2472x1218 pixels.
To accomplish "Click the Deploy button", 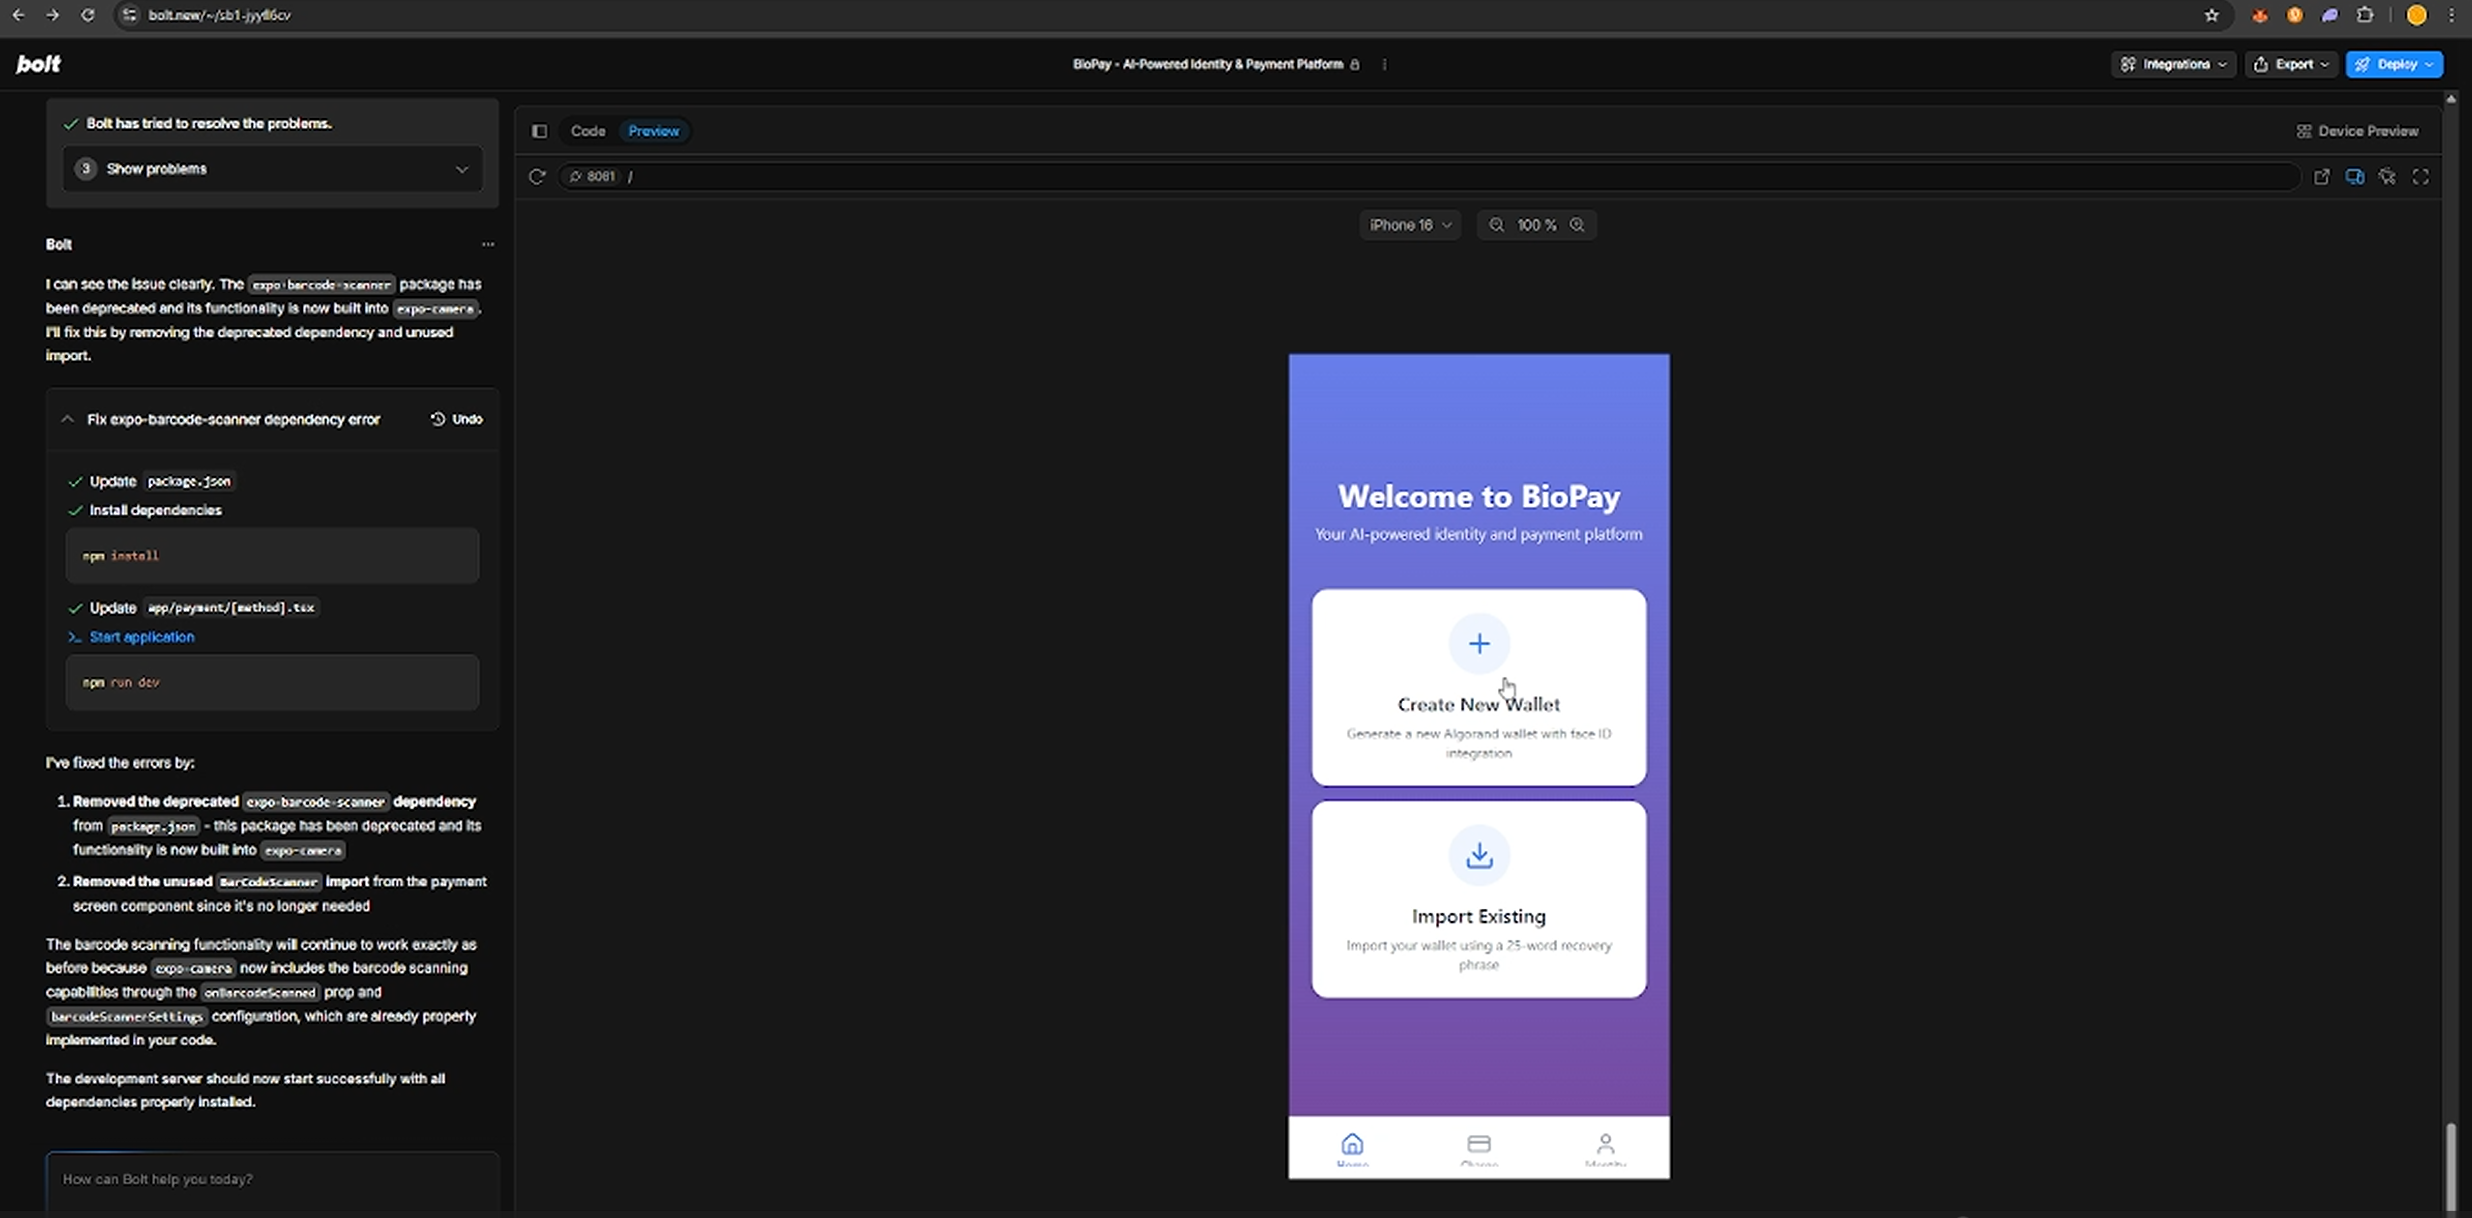I will tap(2394, 64).
